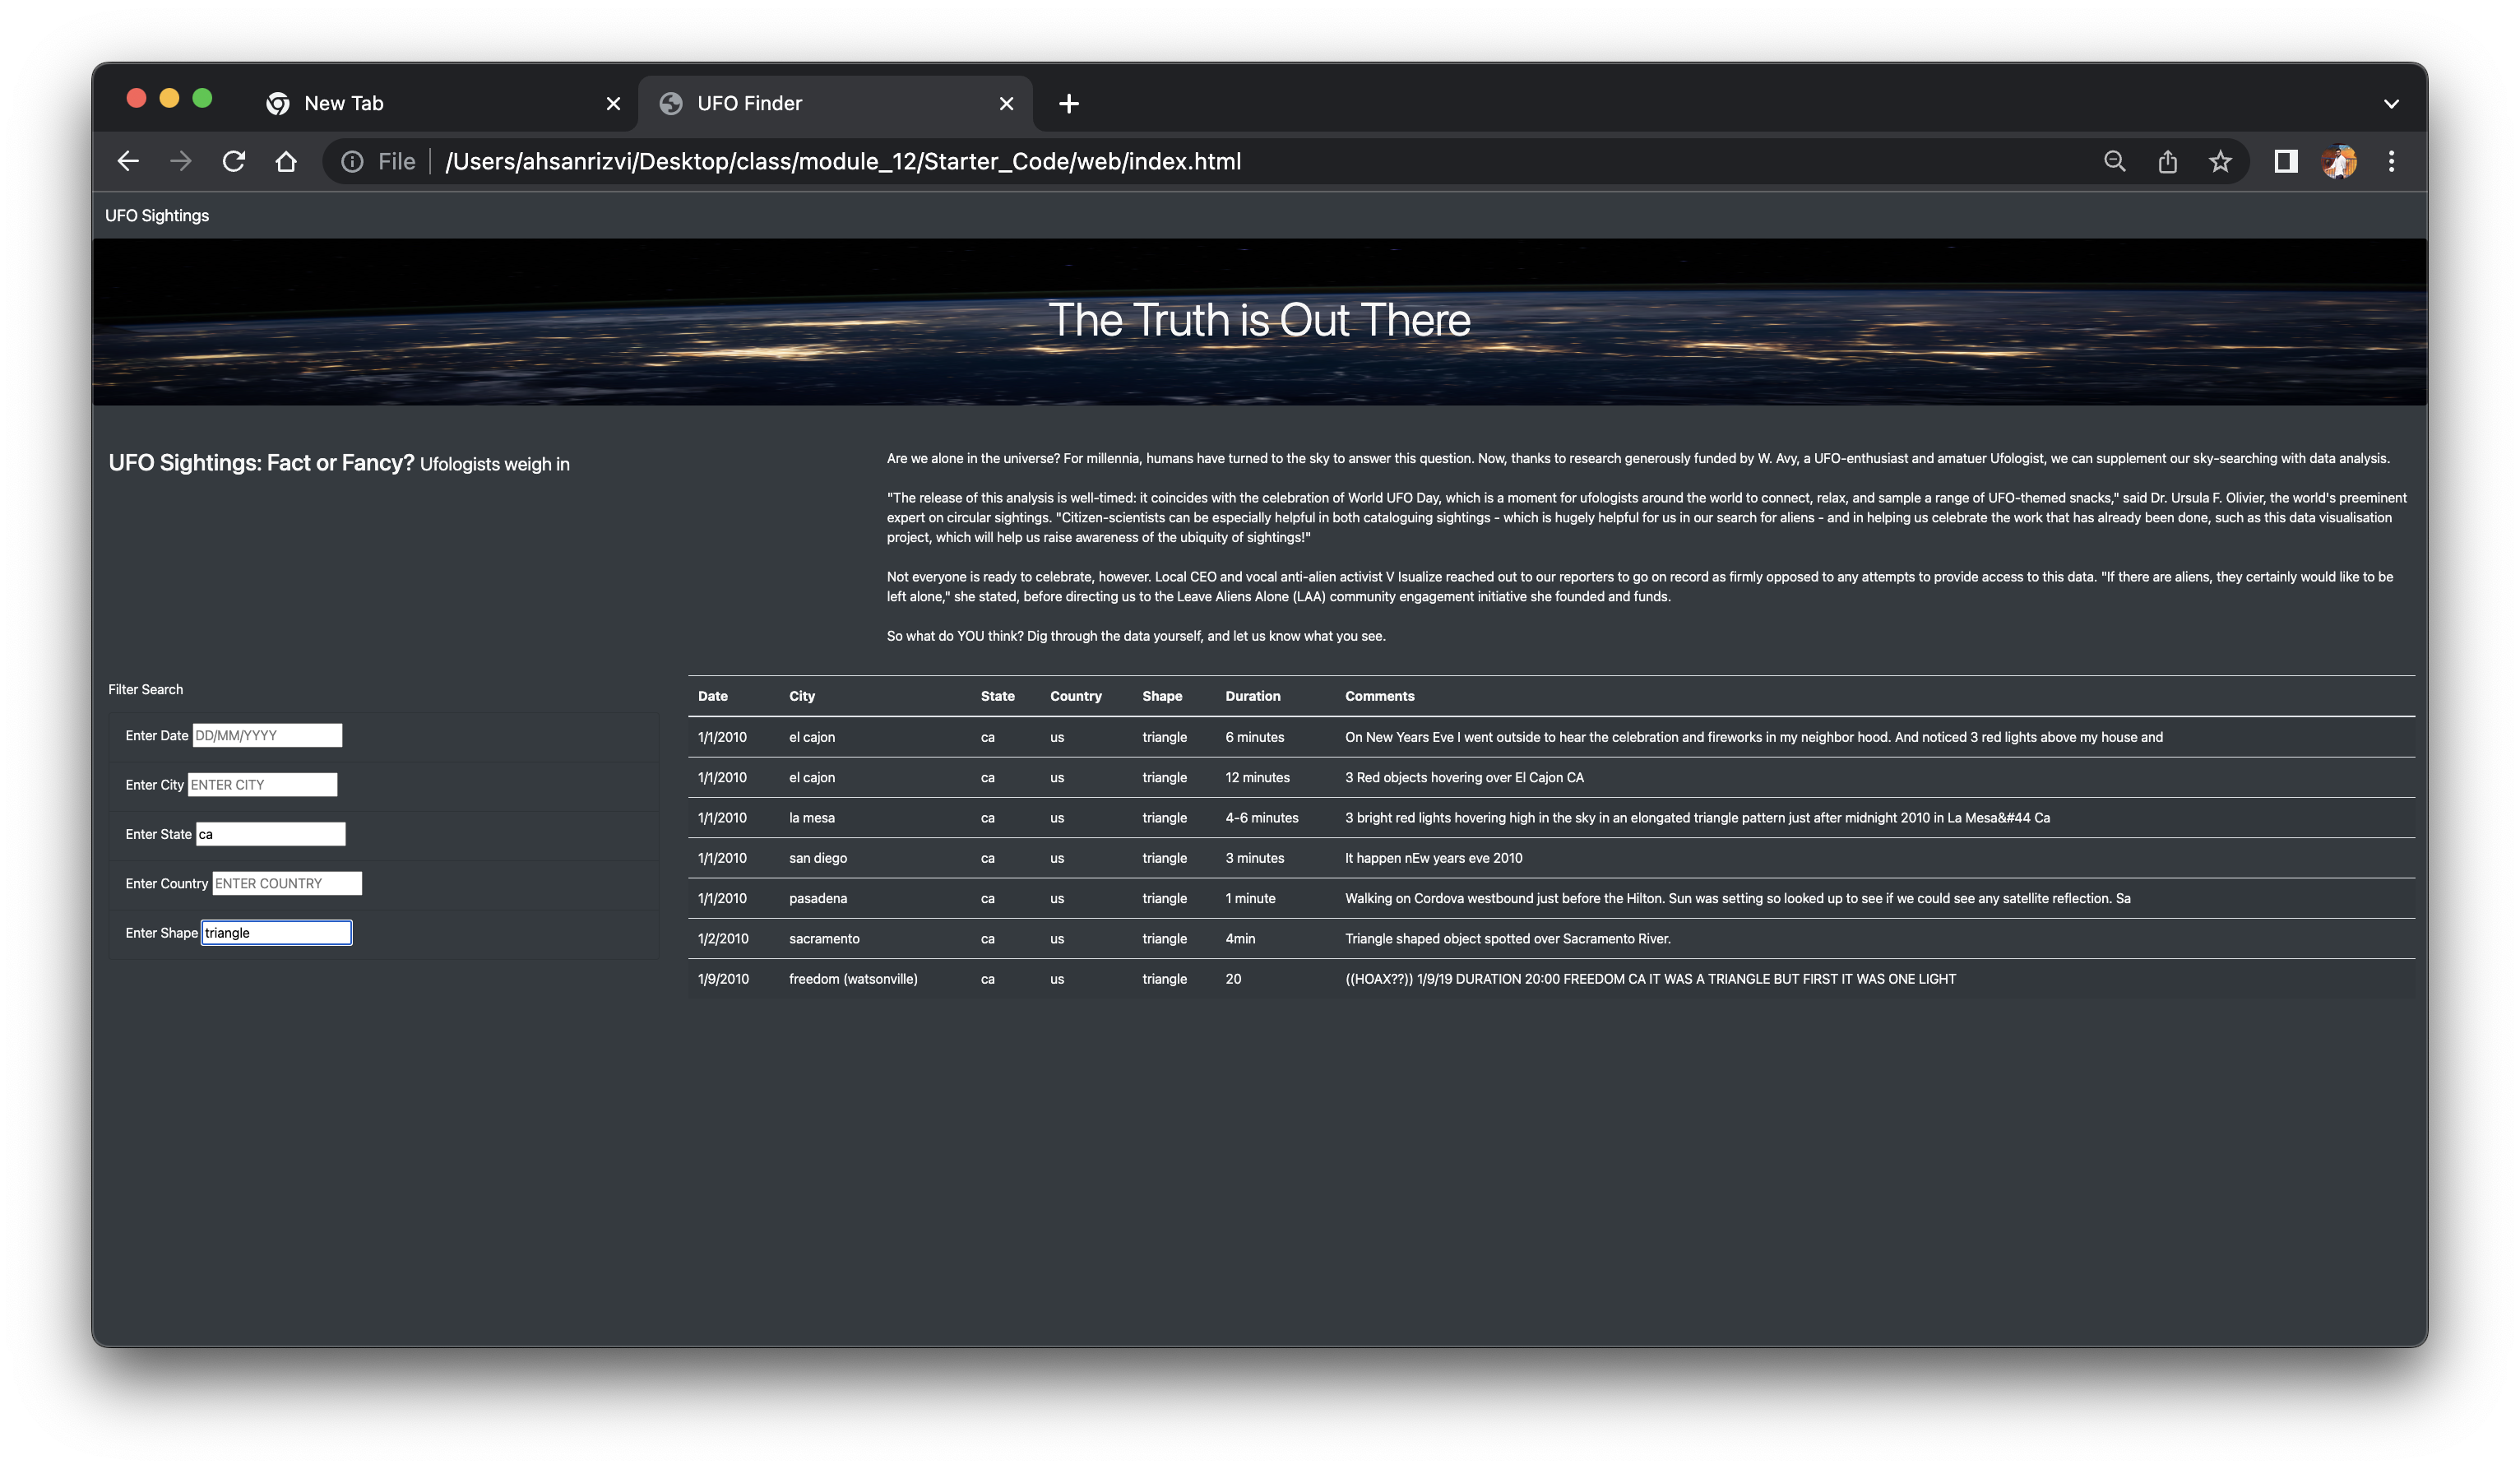This screenshot has height=1469, width=2520.
Task: Reload the current page
Action: (x=234, y=161)
